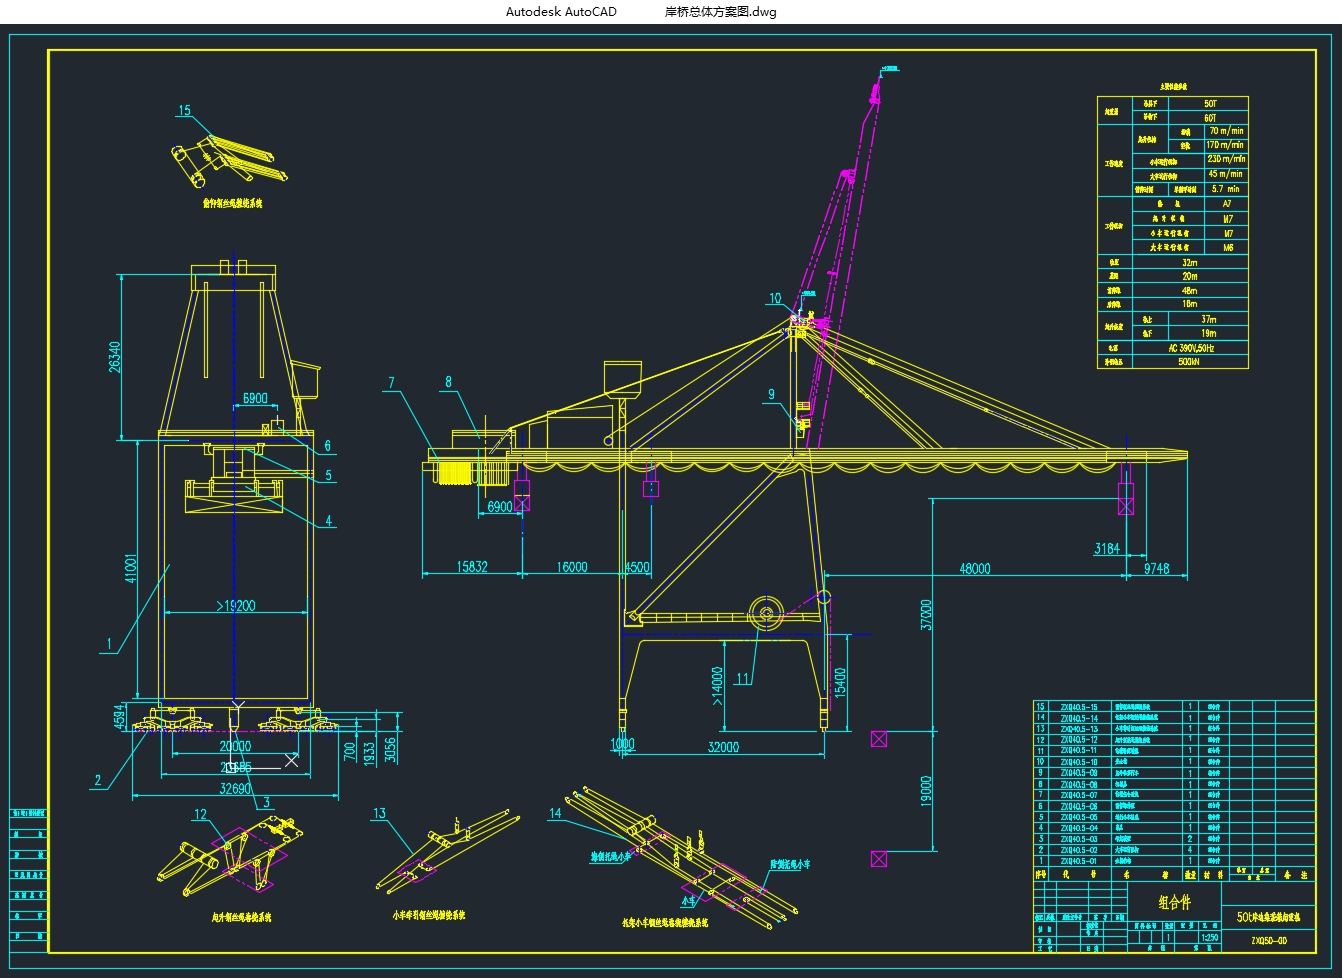The height and width of the screenshot is (978, 1342).
Task: Select the lower magenta crossed-square marker
Action: click(x=878, y=858)
